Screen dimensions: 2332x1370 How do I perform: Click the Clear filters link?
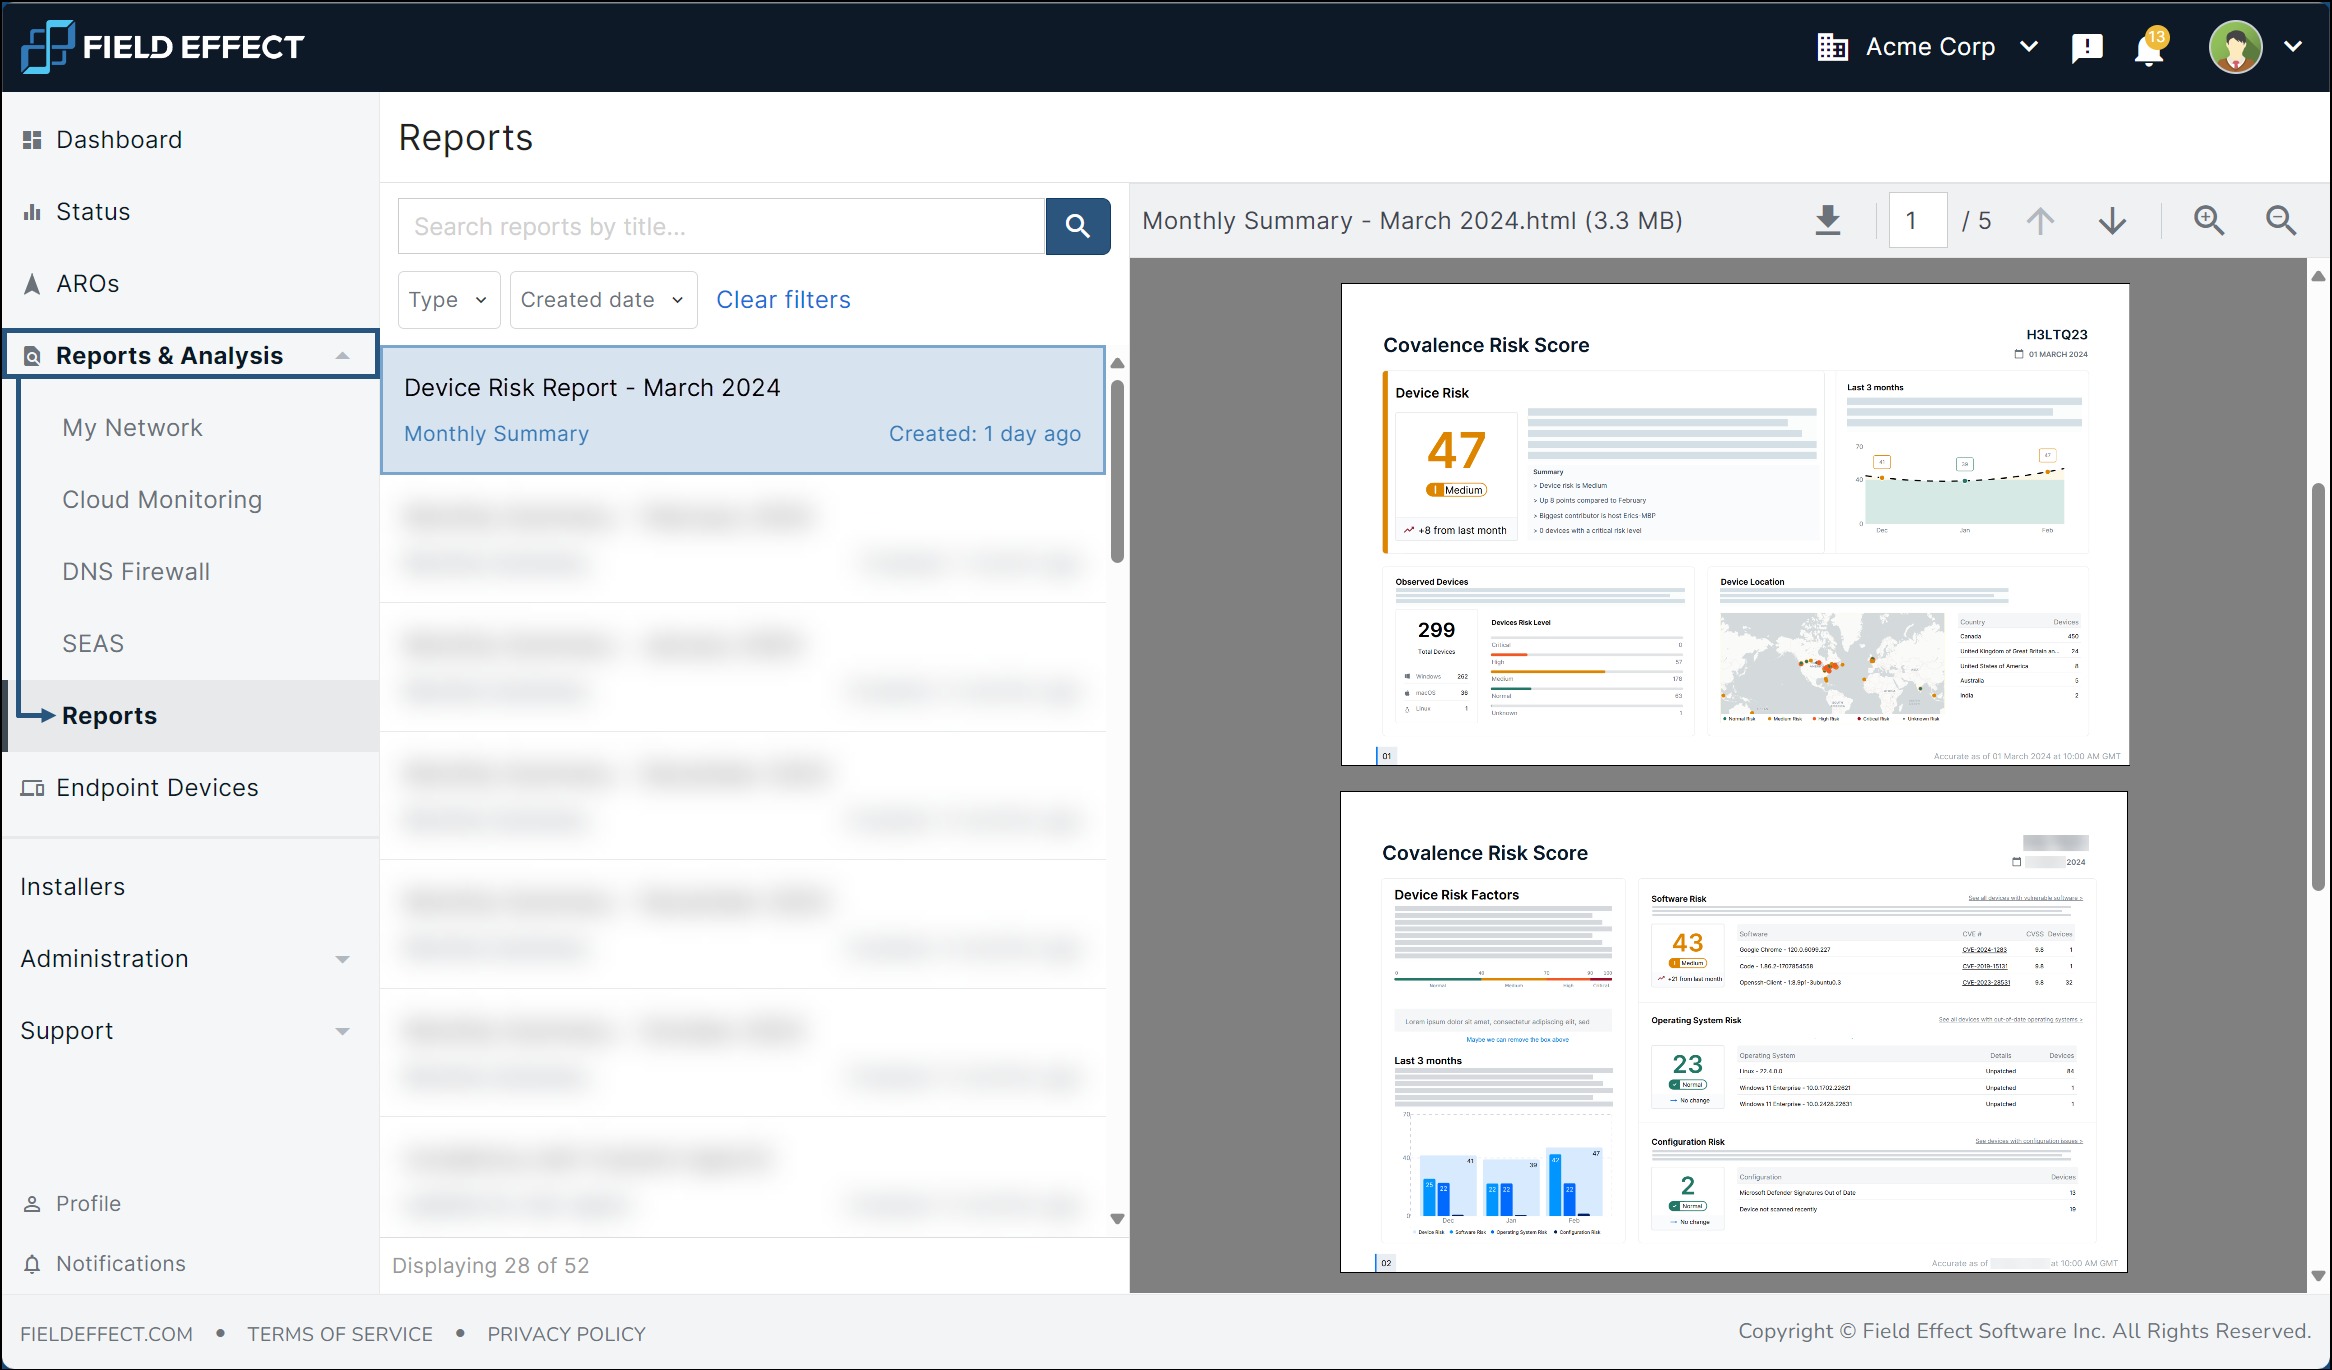click(783, 300)
